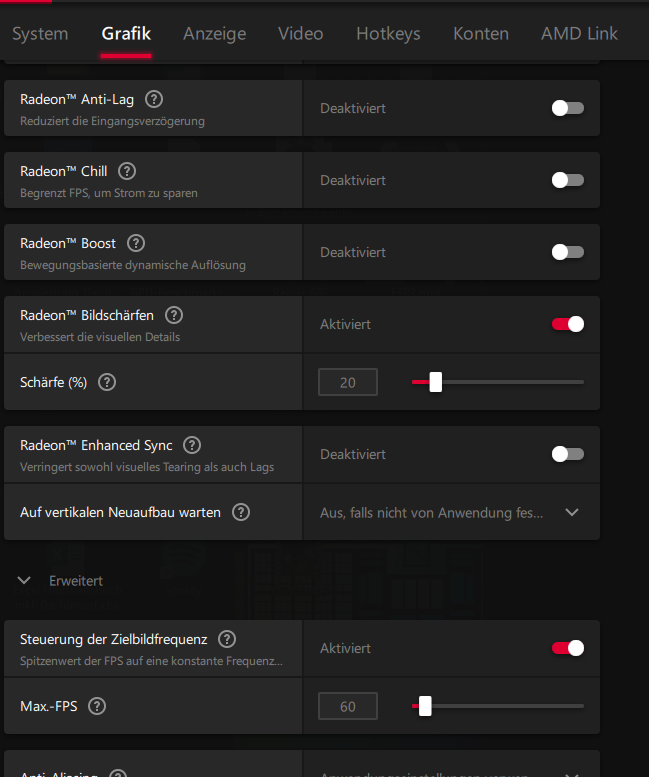Click the Max.-FPS value field showing 60

(348, 706)
